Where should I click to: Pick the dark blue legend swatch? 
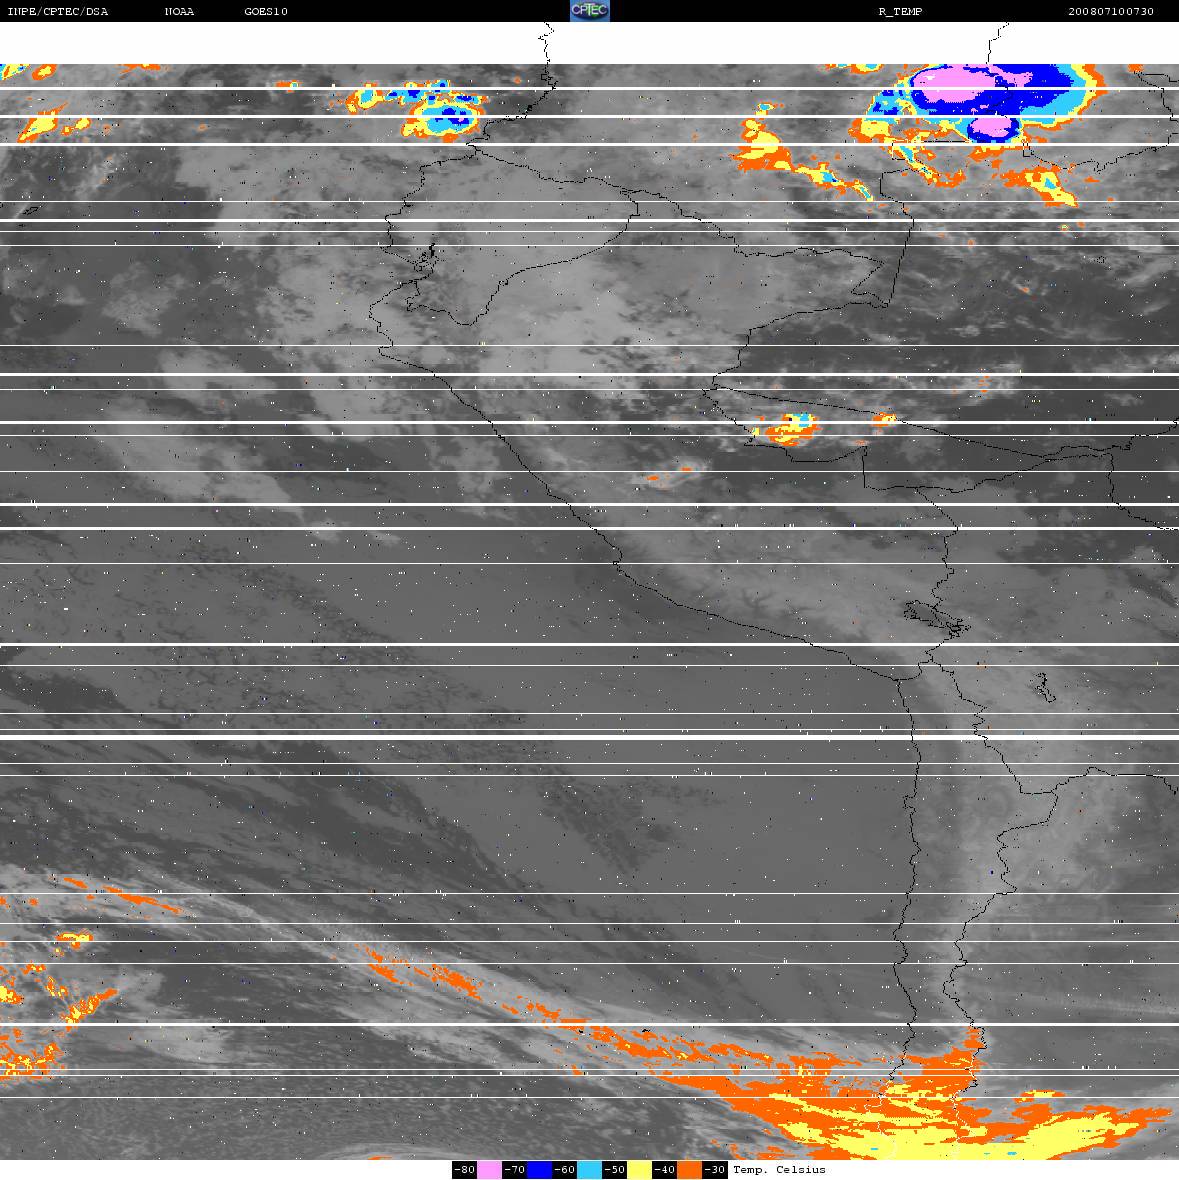(539, 1169)
